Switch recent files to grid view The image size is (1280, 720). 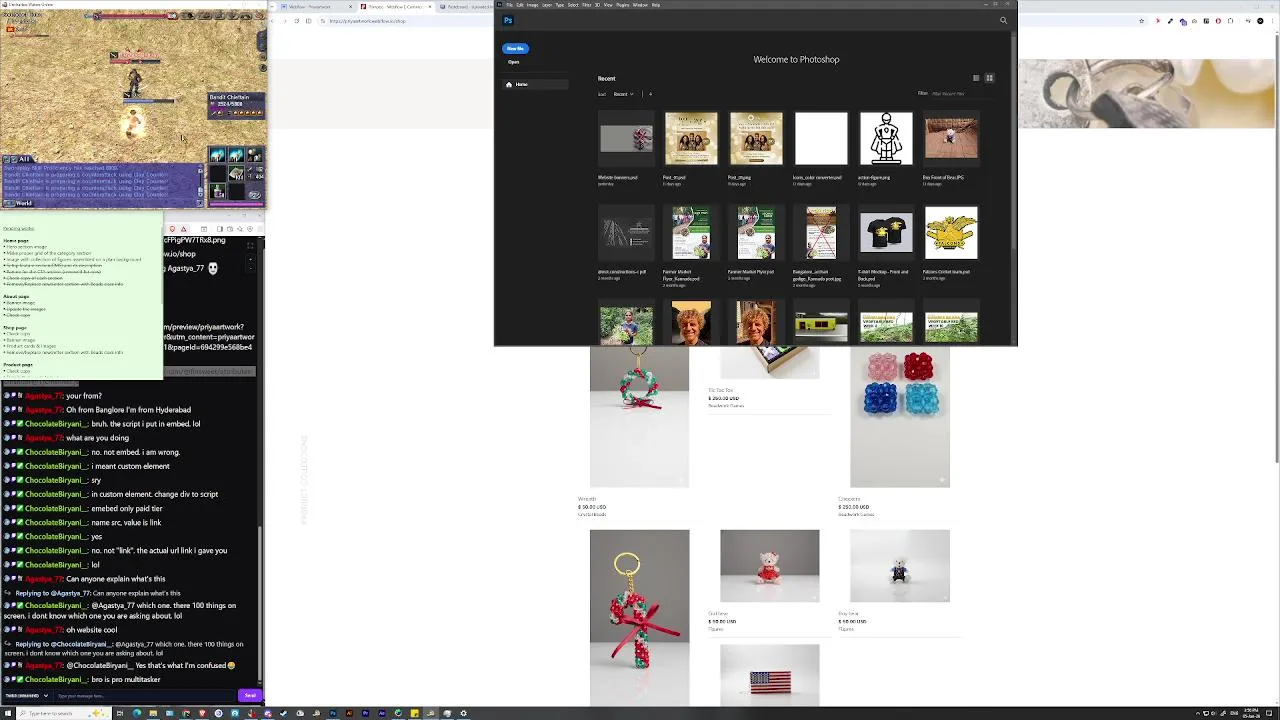[989, 78]
